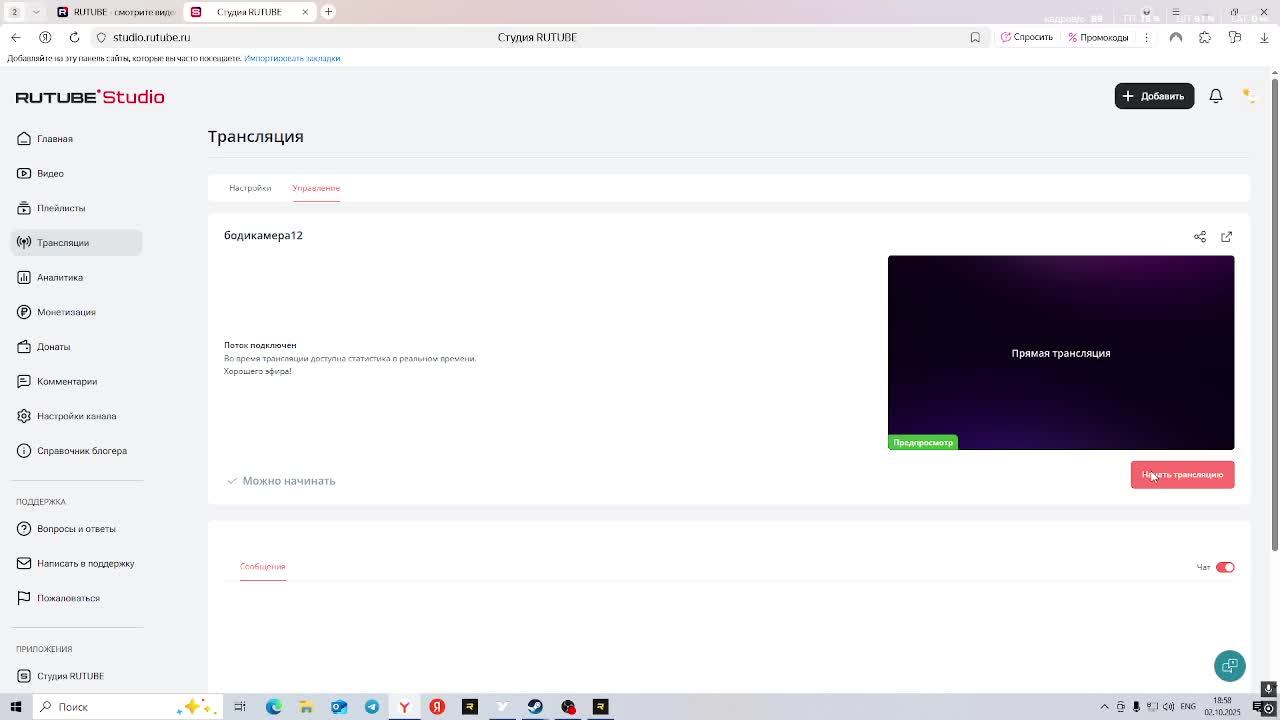Click Поток подключен text
Screen dimensions: 1280x720
260,345
